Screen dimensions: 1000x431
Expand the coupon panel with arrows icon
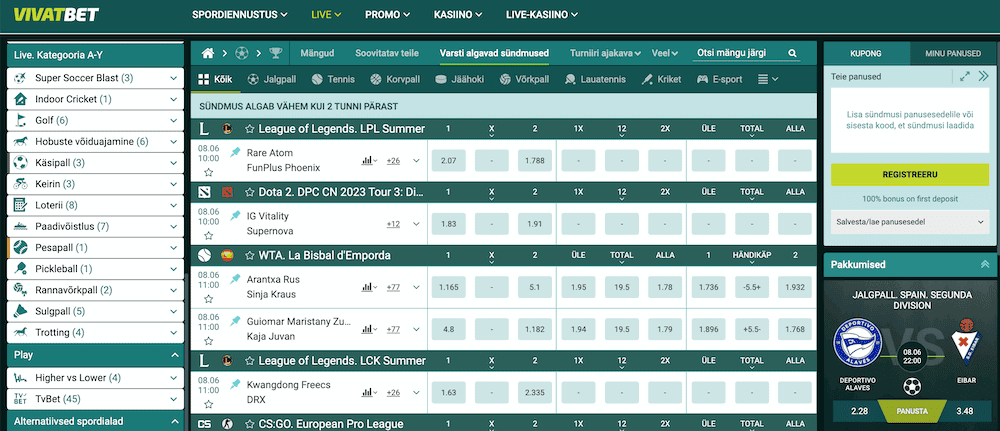pyautogui.click(x=965, y=77)
